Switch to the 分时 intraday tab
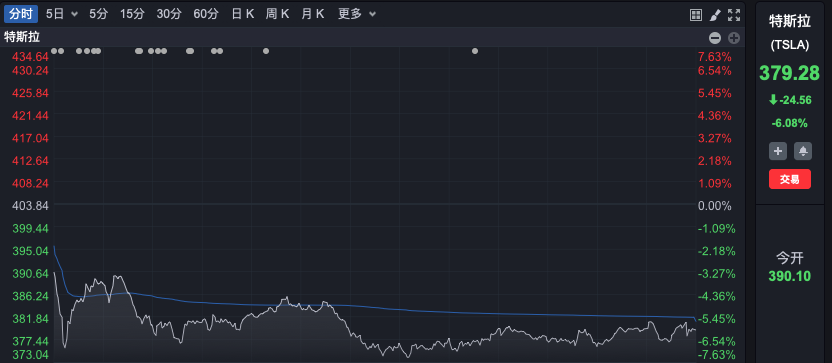The width and height of the screenshot is (832, 363). point(21,14)
